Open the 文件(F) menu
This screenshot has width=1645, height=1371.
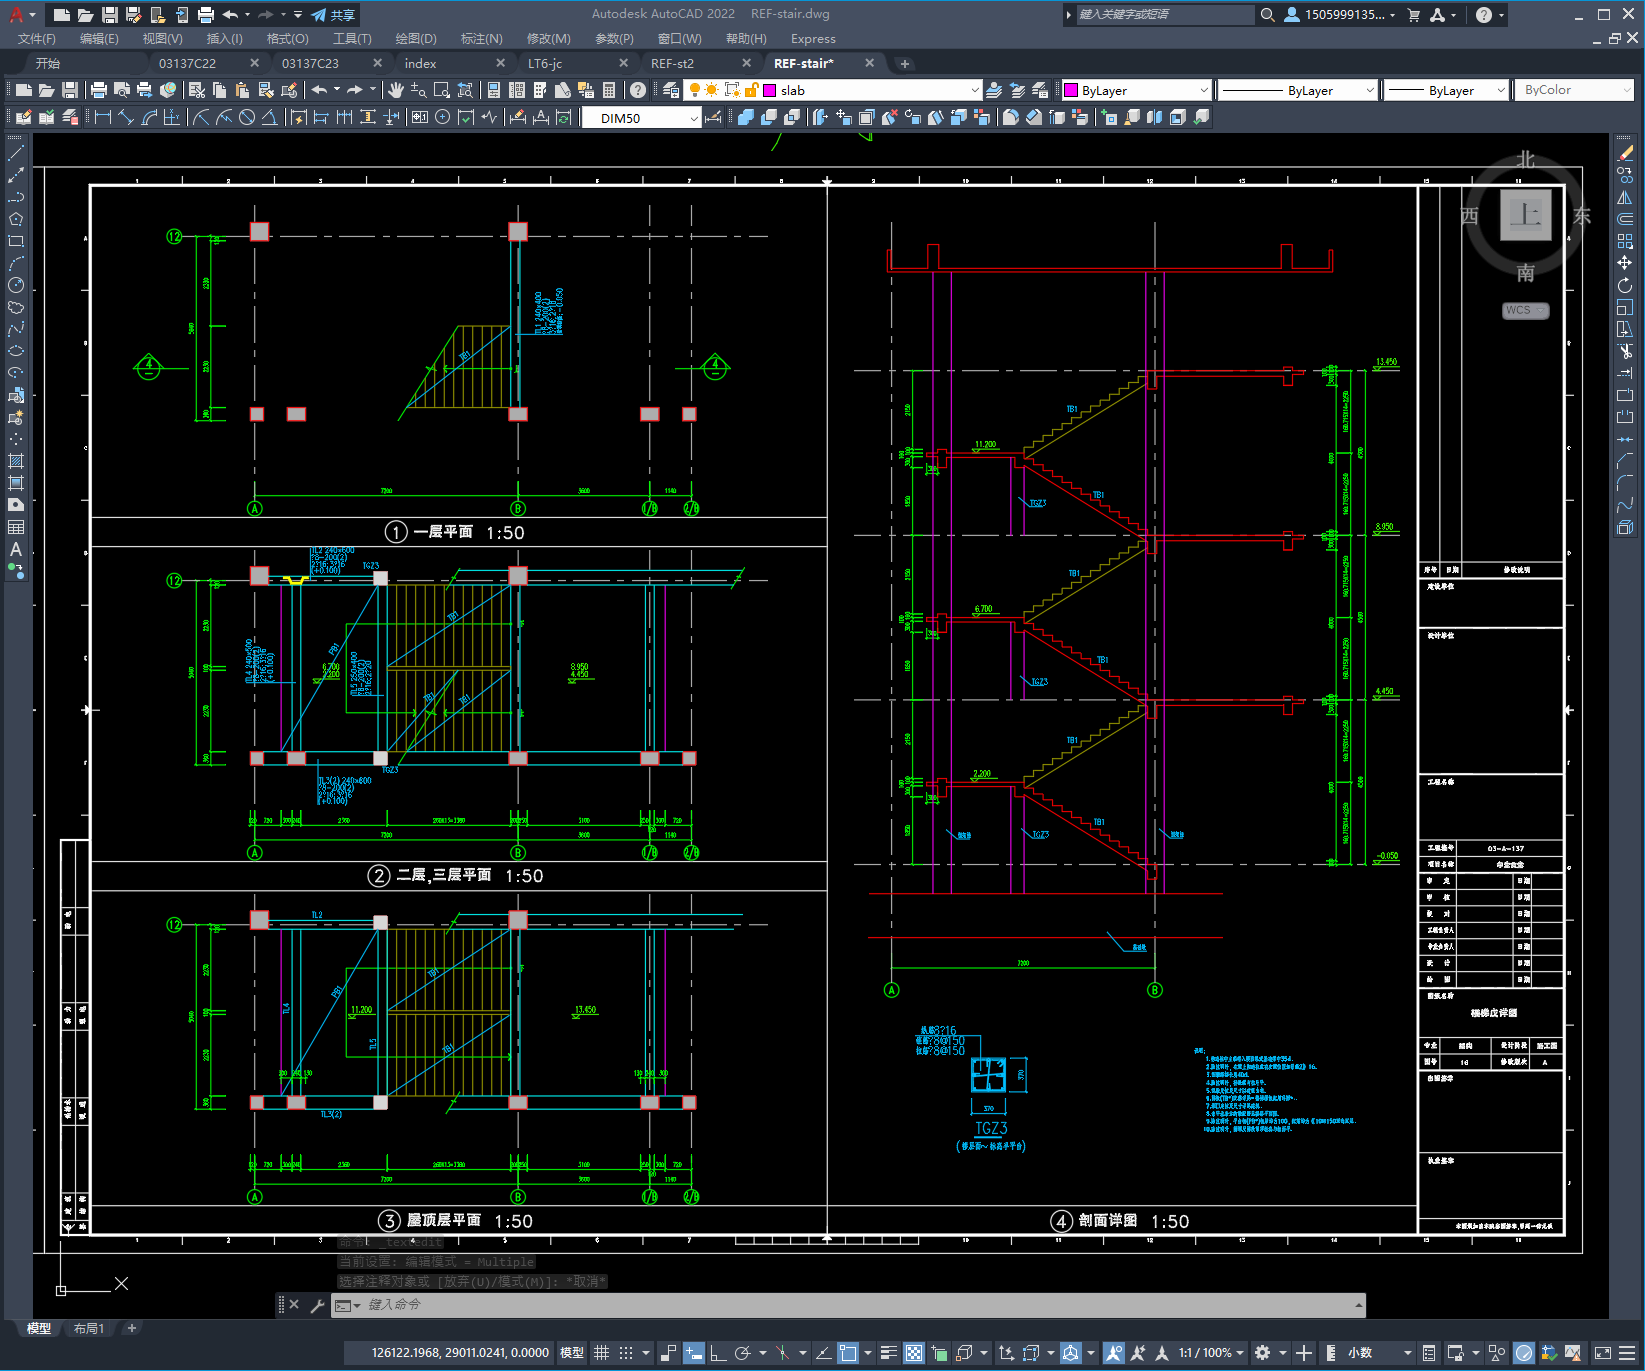[37, 39]
